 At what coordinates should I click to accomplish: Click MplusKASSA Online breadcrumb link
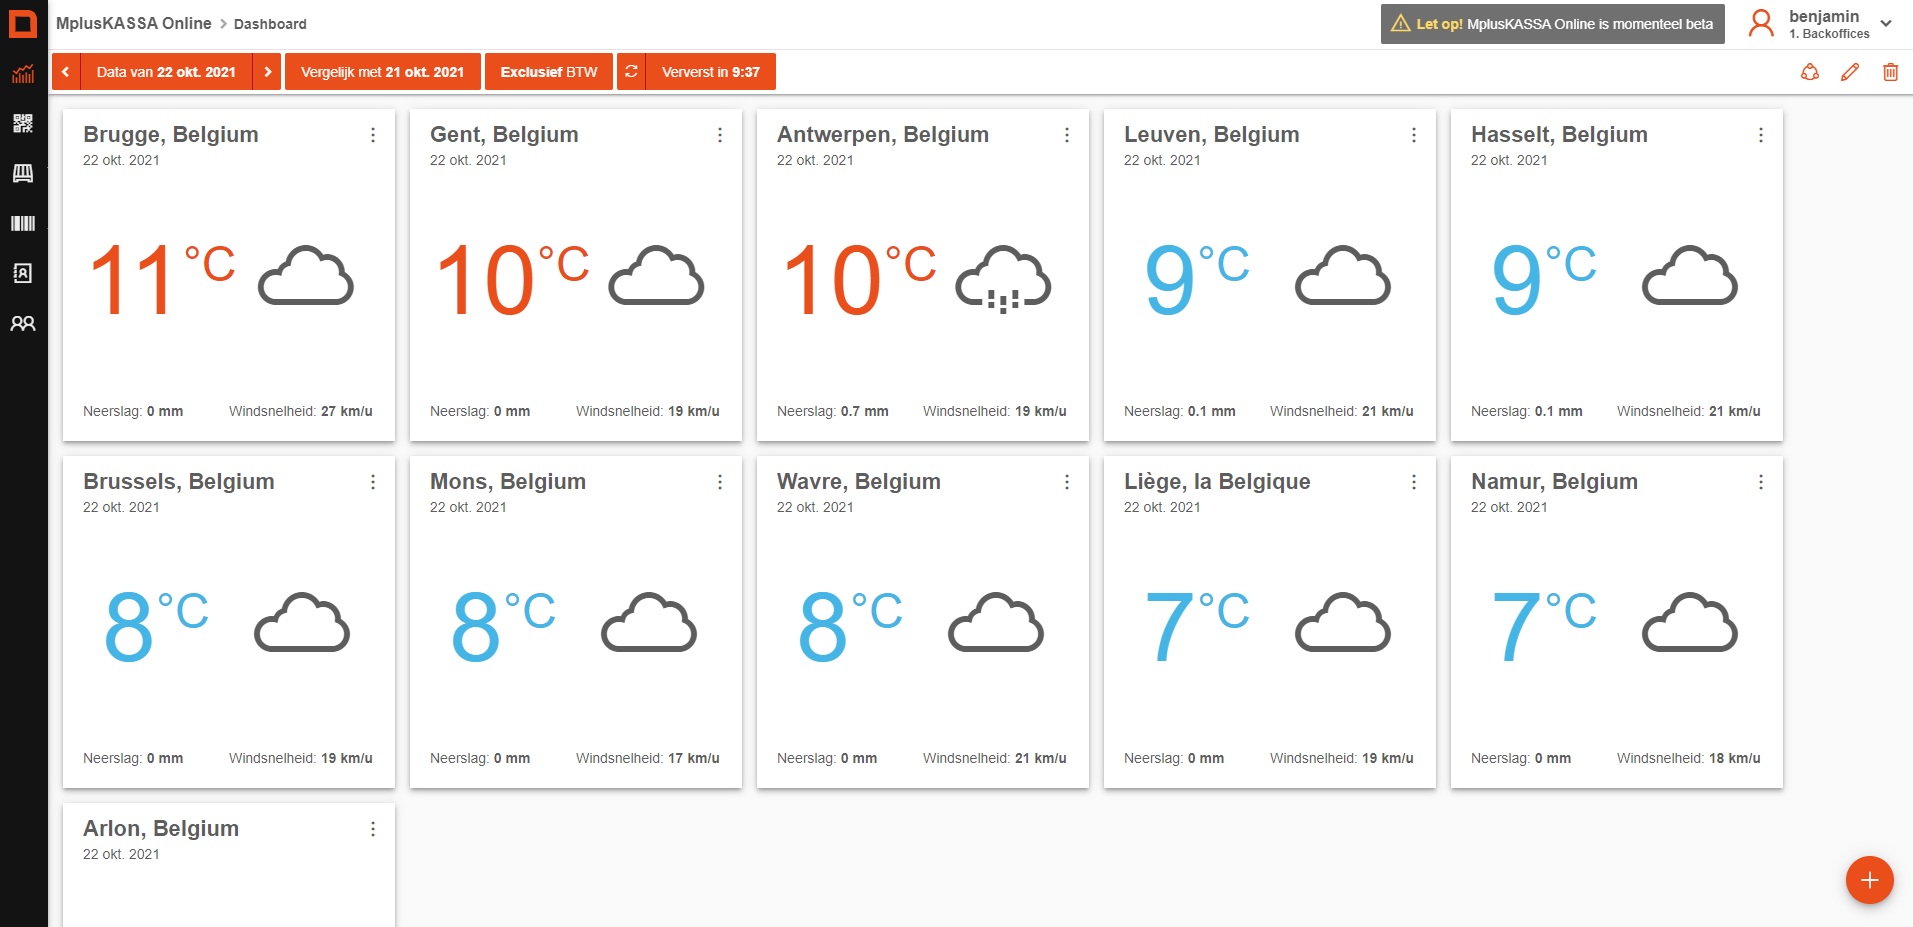coord(134,23)
